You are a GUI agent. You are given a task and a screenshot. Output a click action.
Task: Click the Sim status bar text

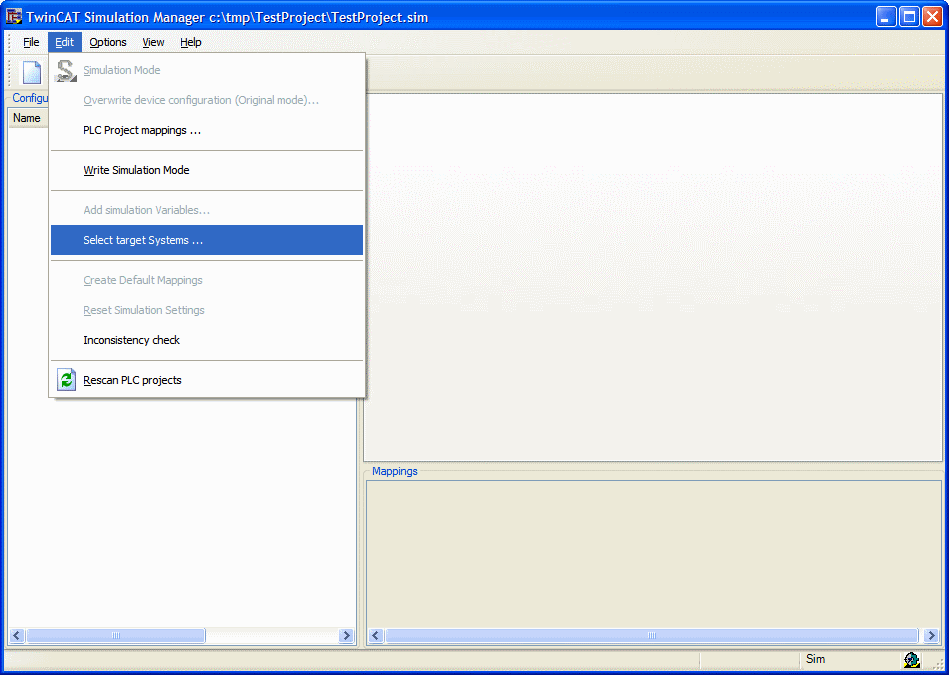[x=815, y=659]
